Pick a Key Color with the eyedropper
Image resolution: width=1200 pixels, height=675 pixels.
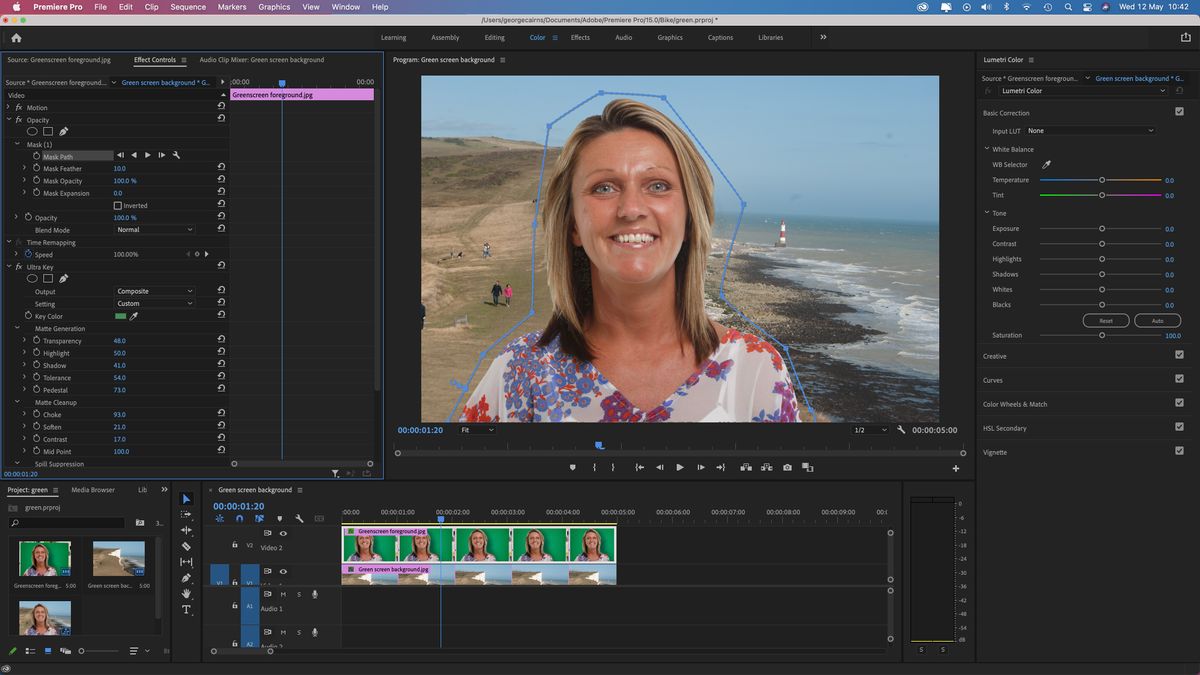(x=134, y=315)
